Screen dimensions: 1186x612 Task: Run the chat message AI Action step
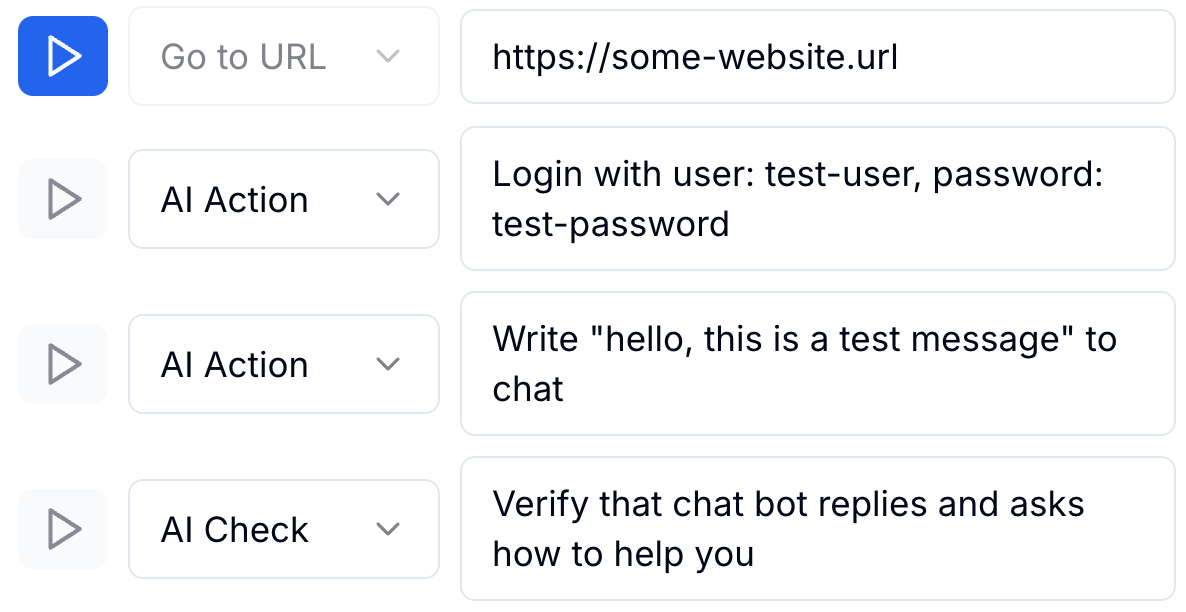63,364
